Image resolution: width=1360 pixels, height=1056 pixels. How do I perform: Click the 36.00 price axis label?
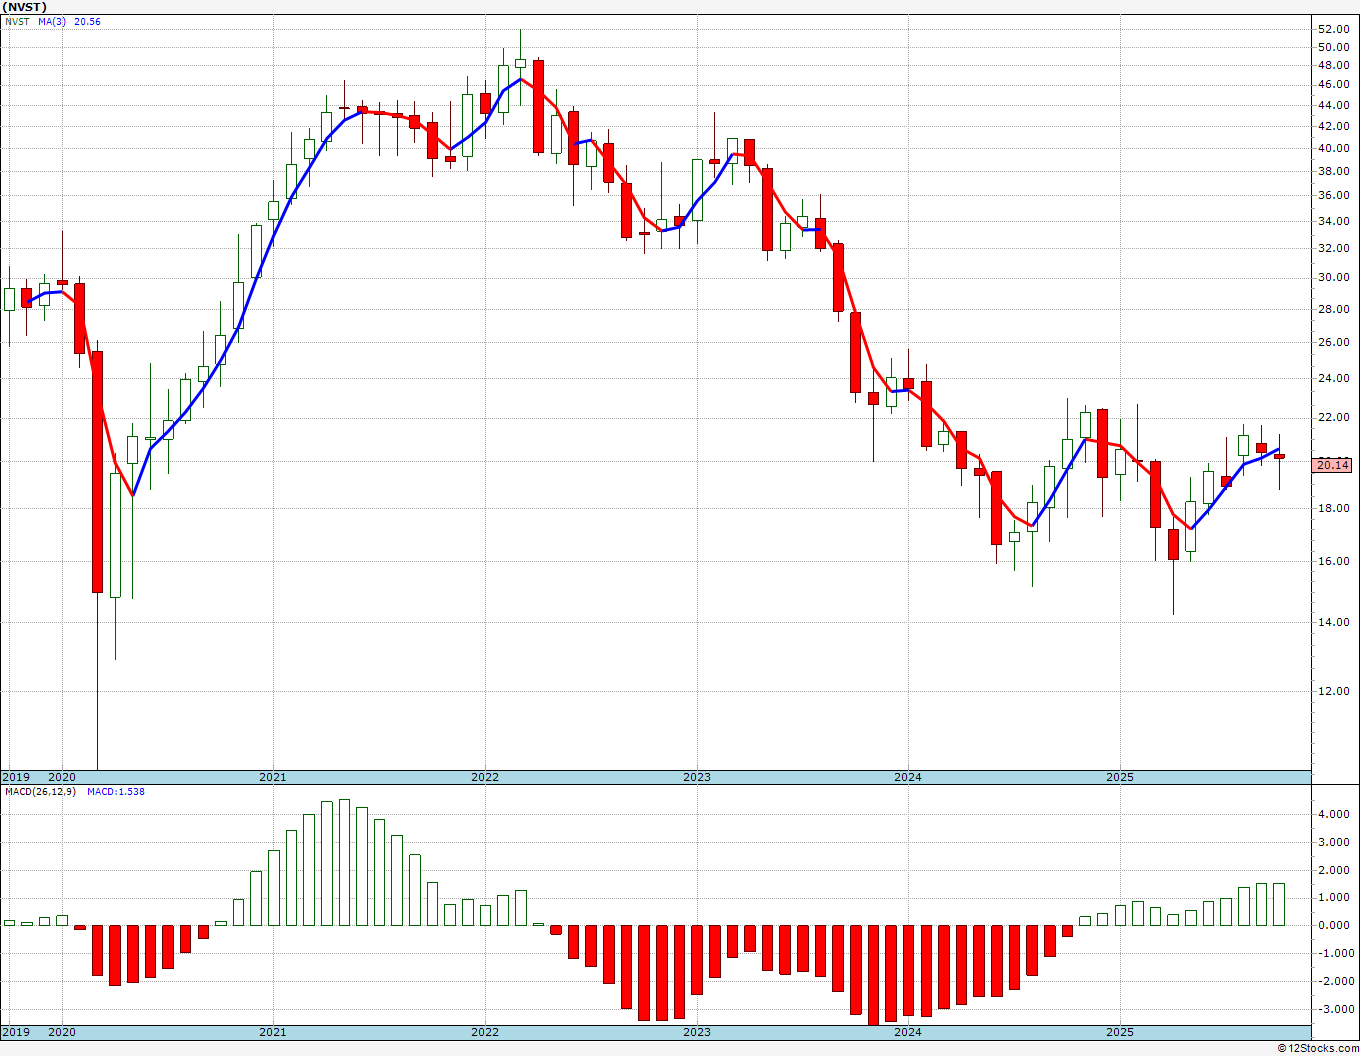(x=1333, y=195)
